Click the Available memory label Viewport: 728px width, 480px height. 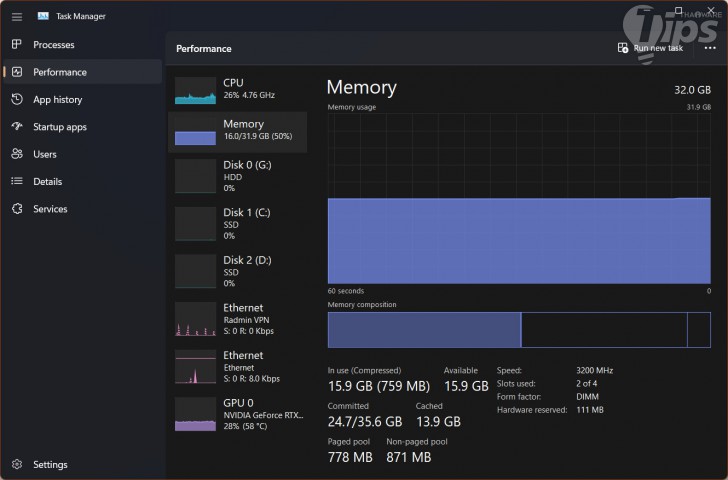coord(461,370)
